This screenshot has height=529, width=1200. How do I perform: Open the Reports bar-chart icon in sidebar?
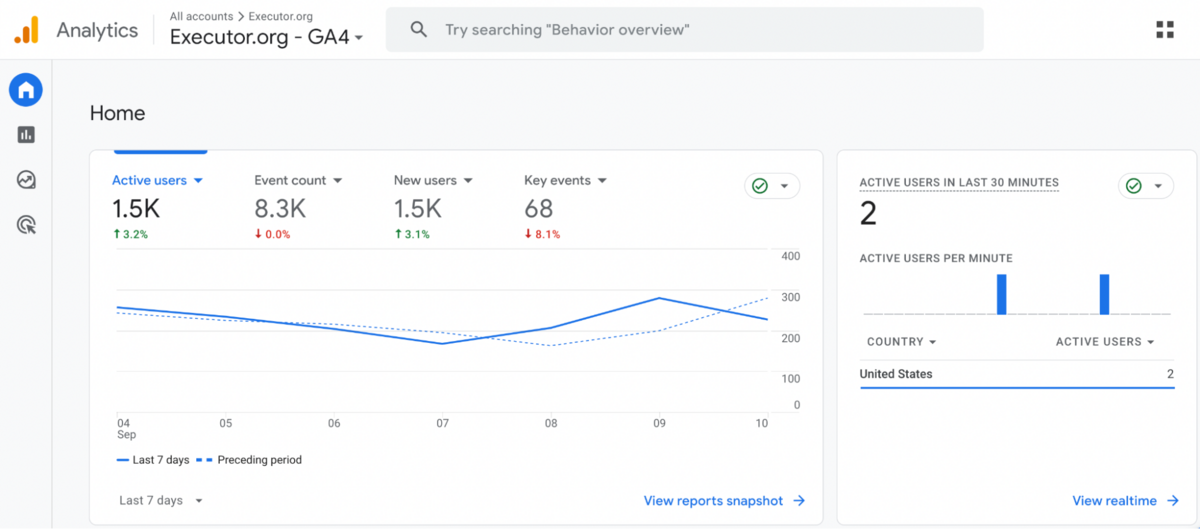point(26,135)
